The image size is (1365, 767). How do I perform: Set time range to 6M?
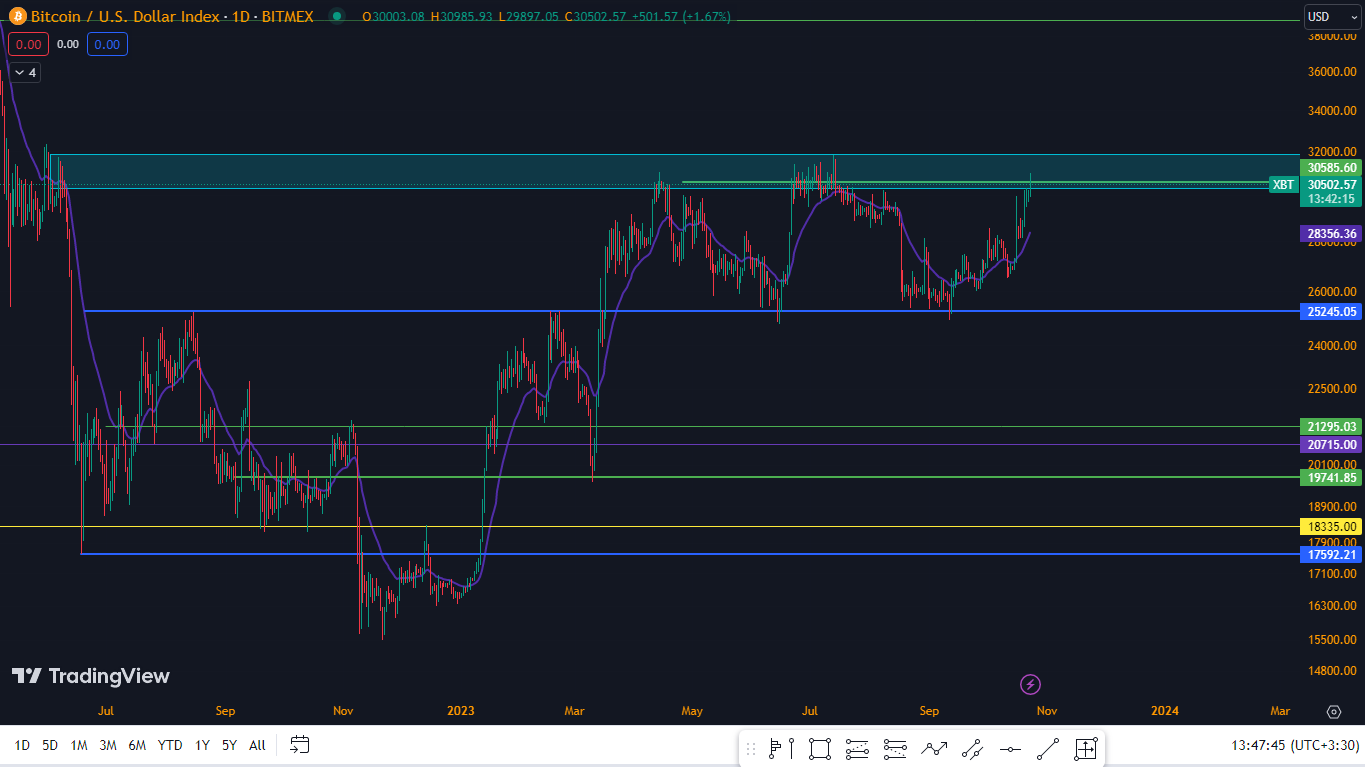tap(138, 744)
